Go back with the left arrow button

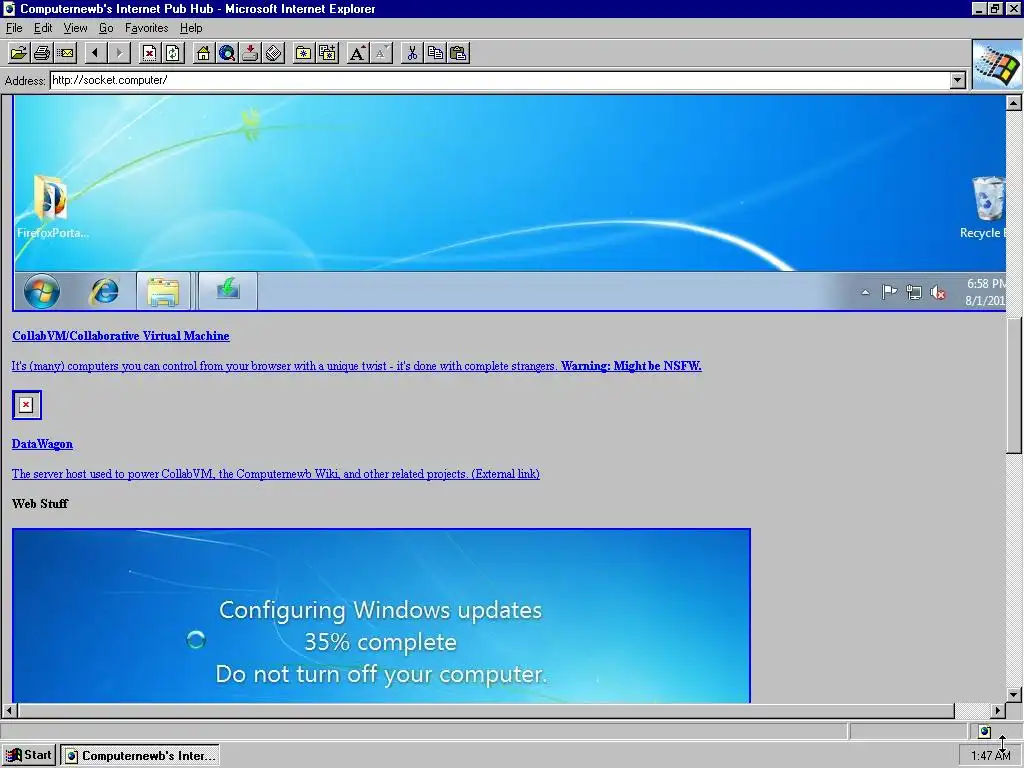[x=95, y=54]
